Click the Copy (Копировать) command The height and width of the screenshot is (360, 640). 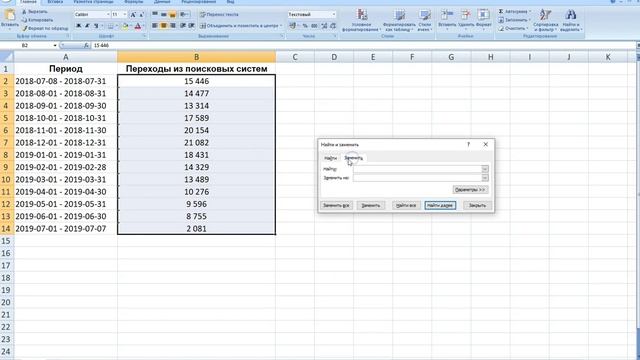tap(37, 20)
